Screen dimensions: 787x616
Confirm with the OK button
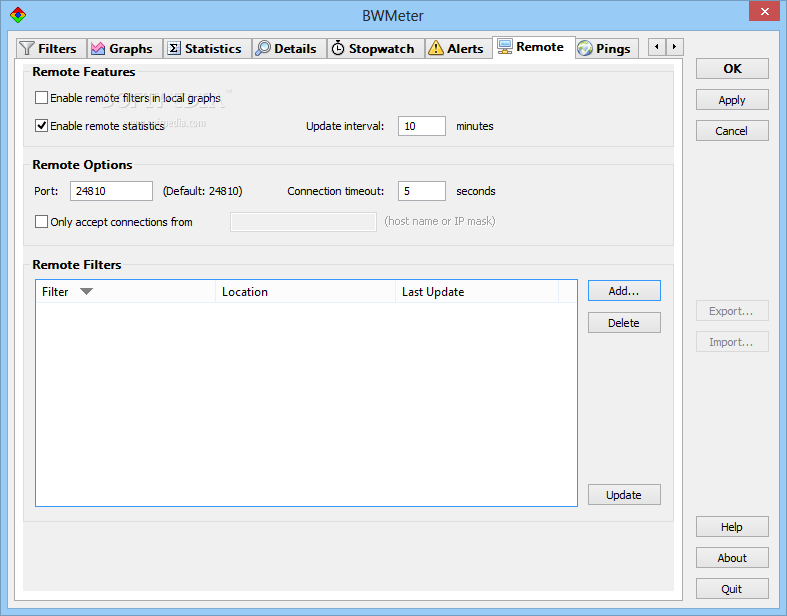[x=732, y=69]
